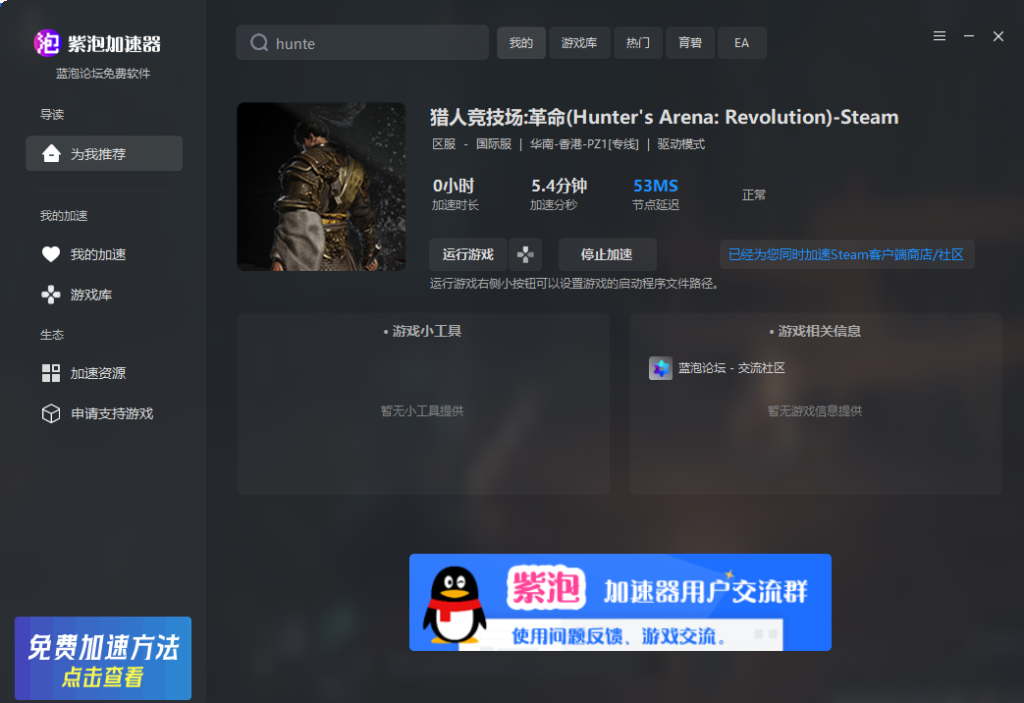Select 为我推荐 in the sidebar
Viewport: 1024px width, 703px height.
point(104,154)
